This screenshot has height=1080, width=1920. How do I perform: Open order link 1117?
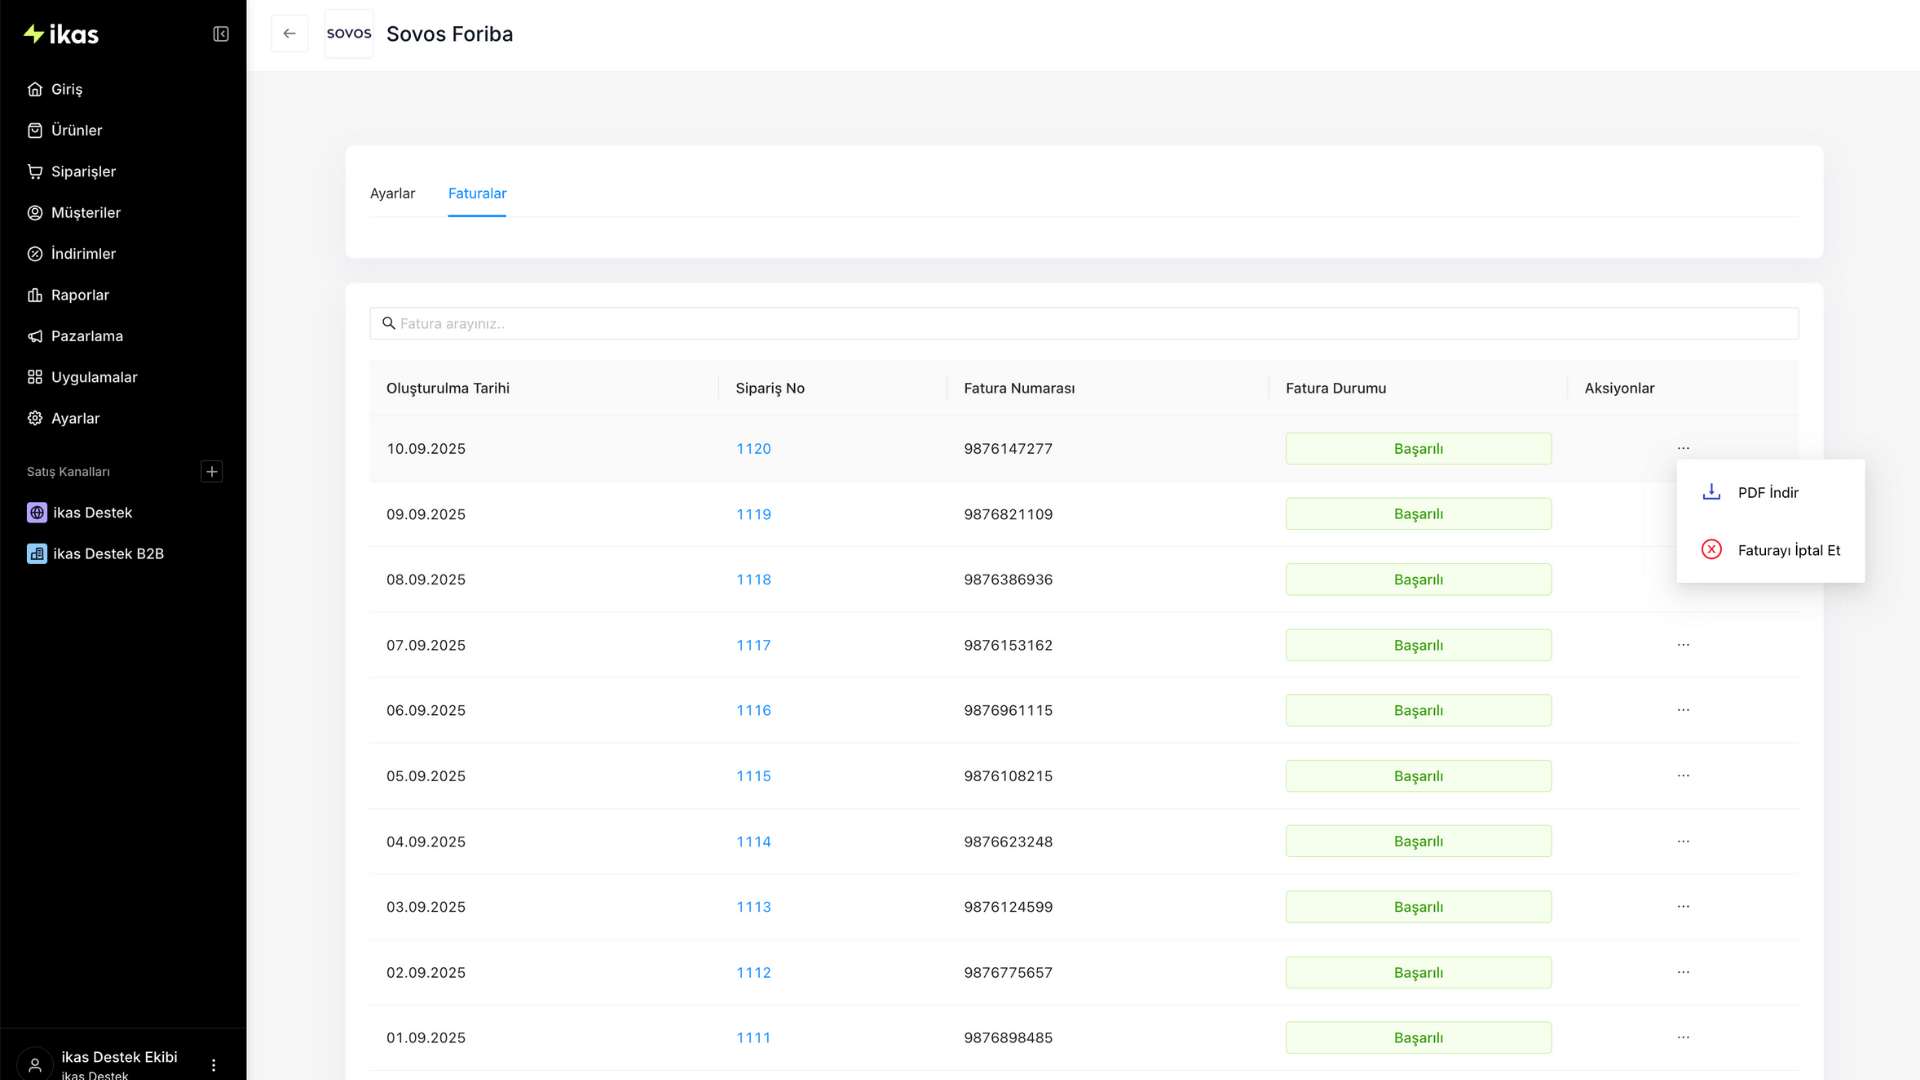click(x=754, y=645)
